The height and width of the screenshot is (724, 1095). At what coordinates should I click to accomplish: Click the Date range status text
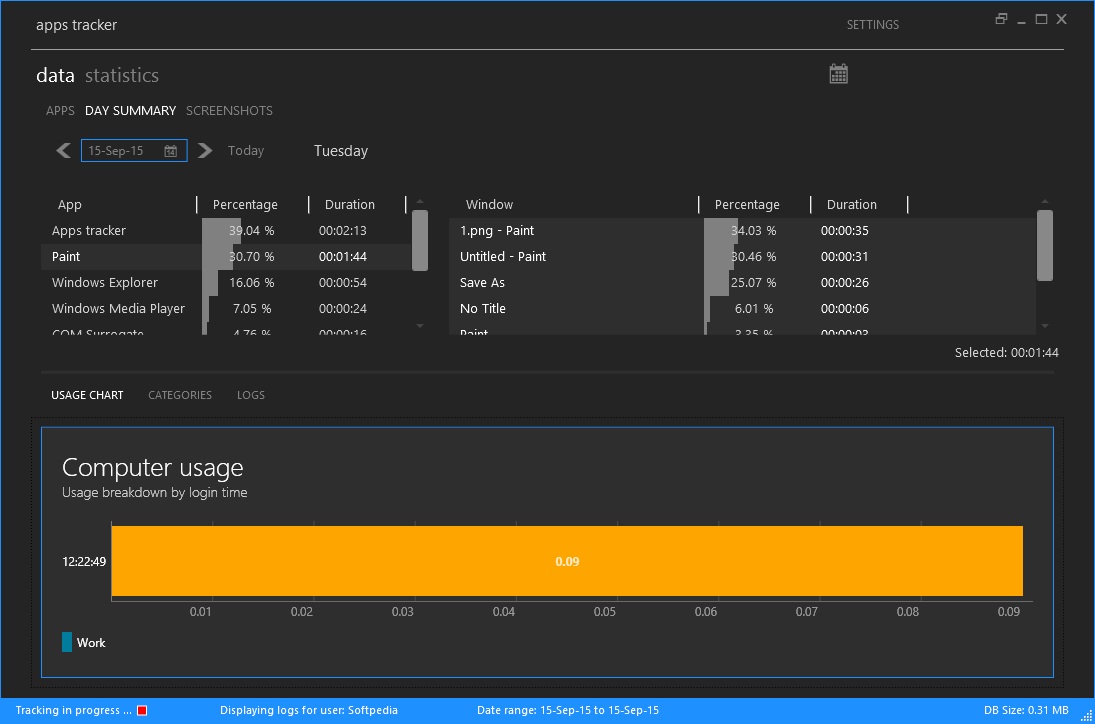(568, 710)
